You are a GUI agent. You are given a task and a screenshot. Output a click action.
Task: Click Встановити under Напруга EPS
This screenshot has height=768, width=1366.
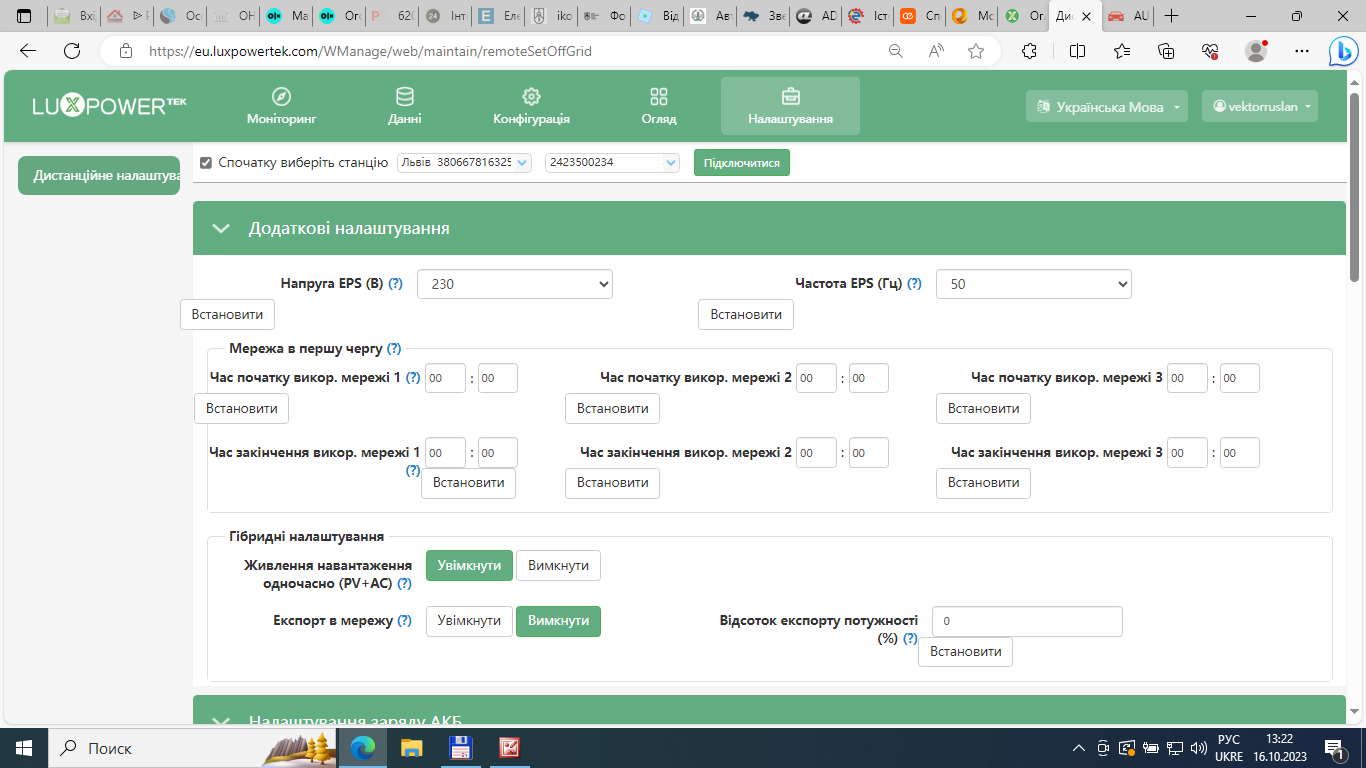click(x=227, y=314)
